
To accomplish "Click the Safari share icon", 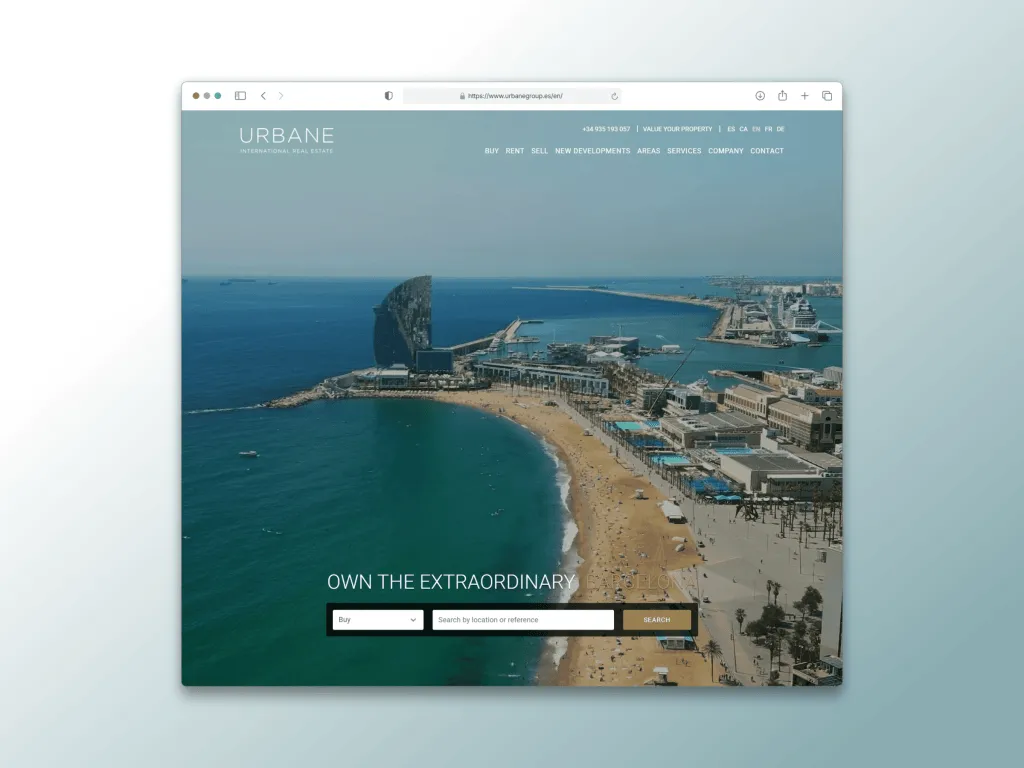I will coord(783,95).
